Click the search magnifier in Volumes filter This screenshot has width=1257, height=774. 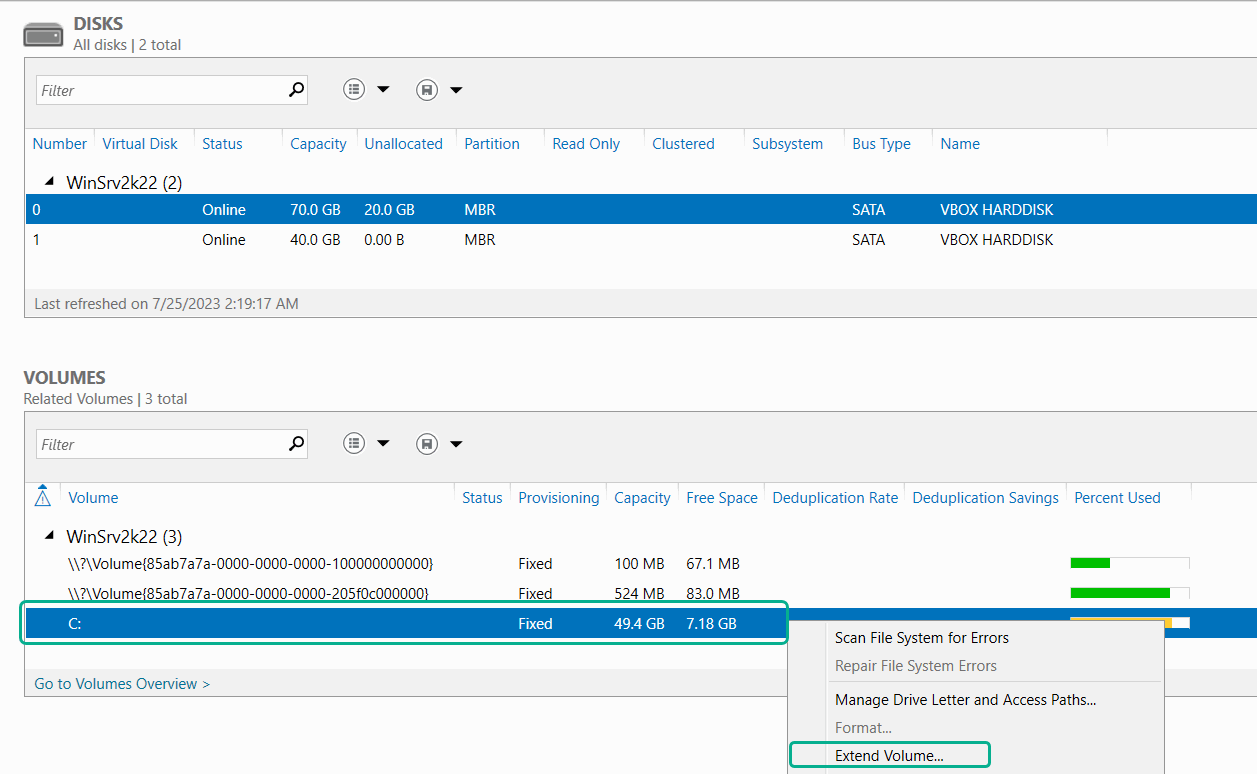click(296, 444)
